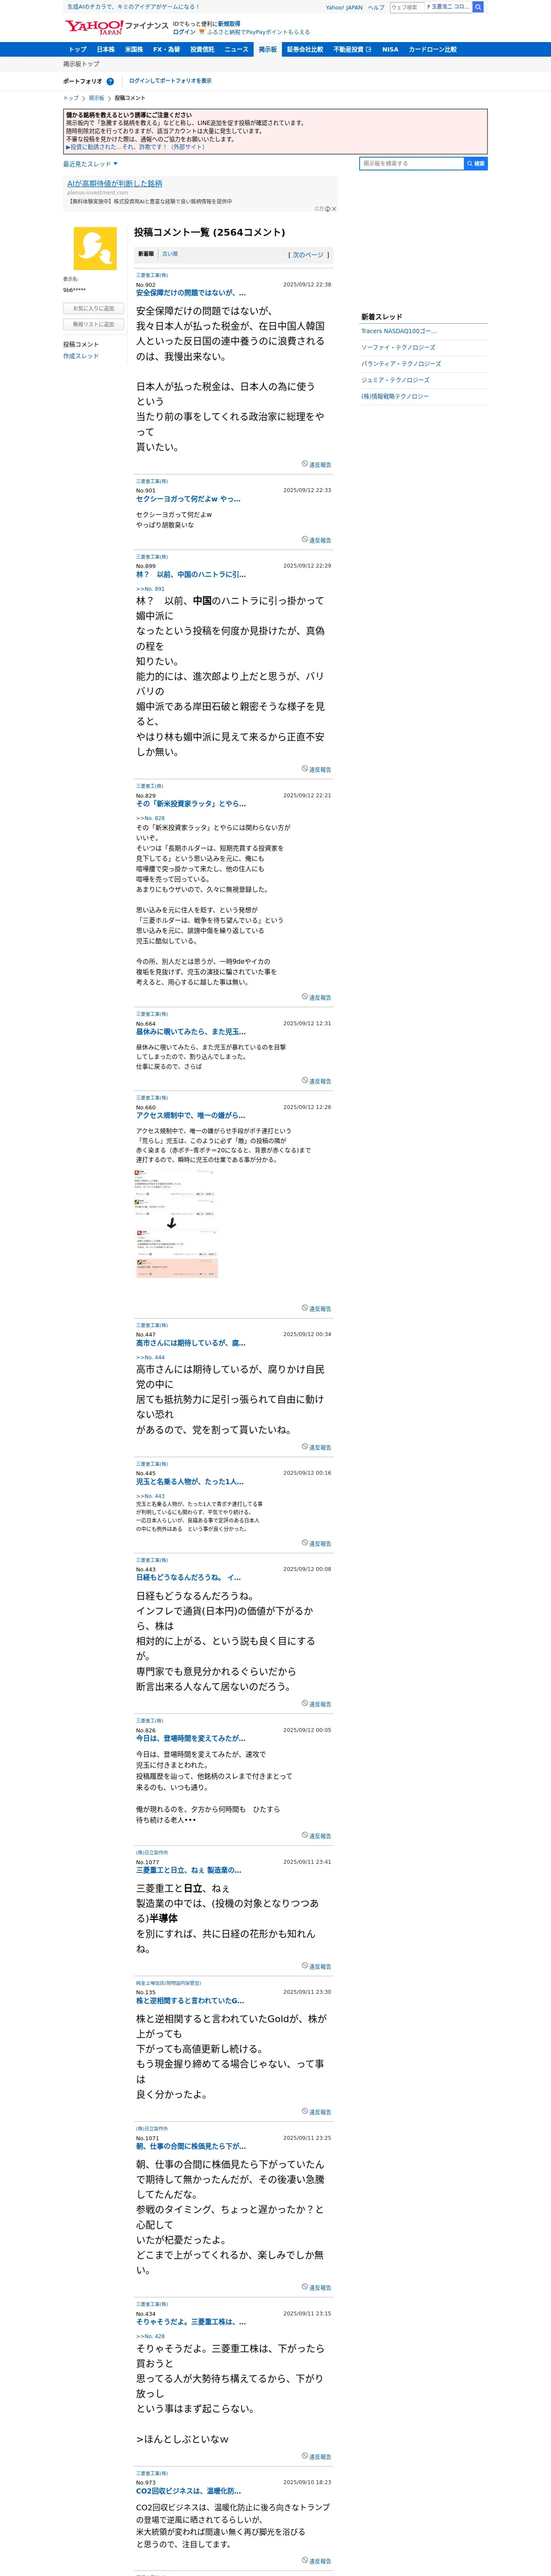Click breadcrumb 掲示板 link
This screenshot has width=551, height=2576.
96,98
